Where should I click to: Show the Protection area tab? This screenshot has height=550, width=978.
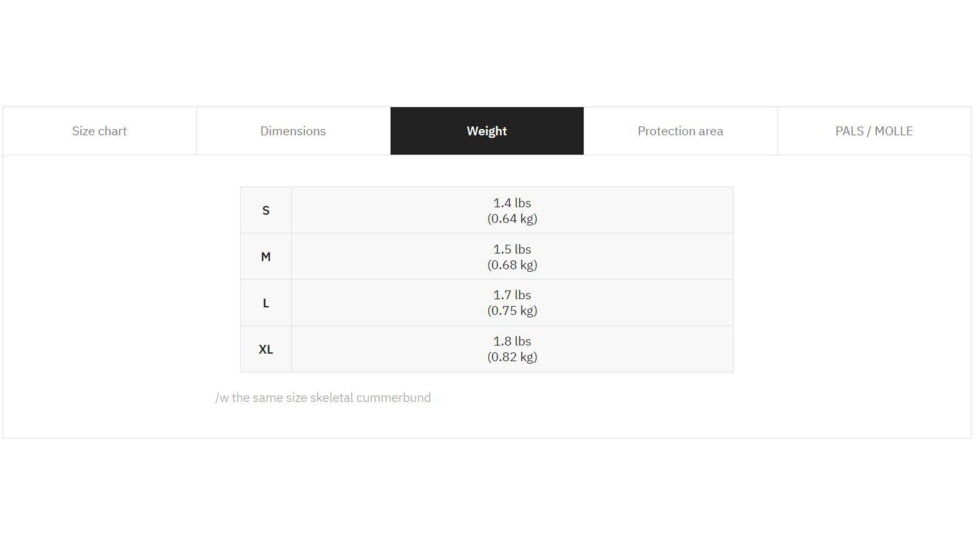click(x=680, y=131)
